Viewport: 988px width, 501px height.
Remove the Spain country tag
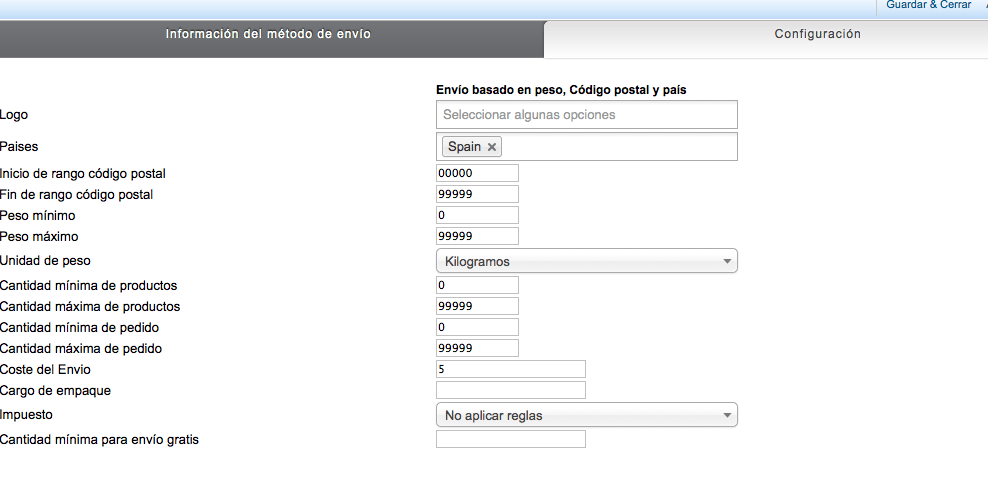tap(491, 147)
